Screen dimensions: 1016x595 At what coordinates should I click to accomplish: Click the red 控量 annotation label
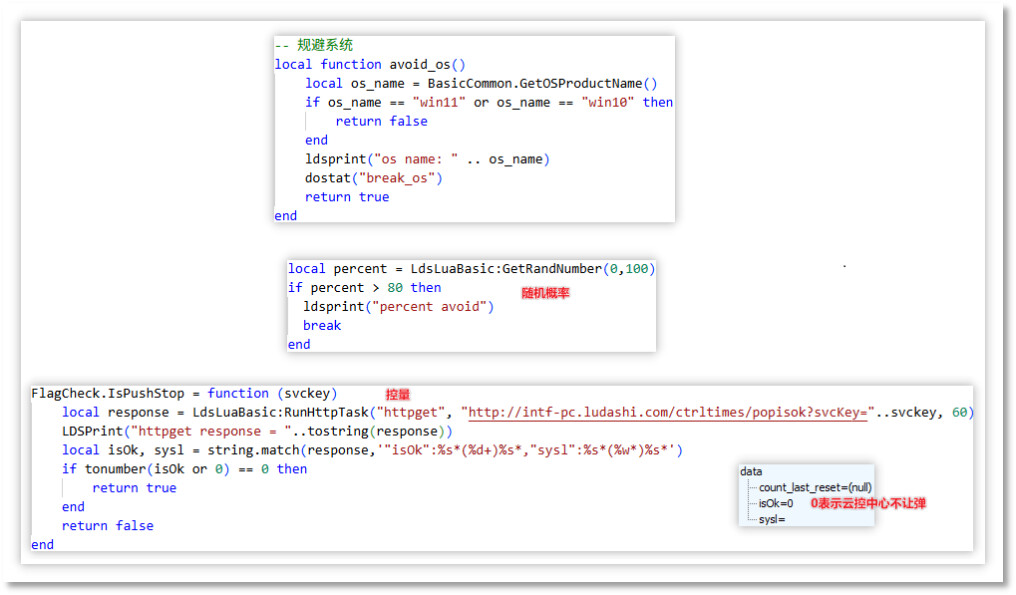click(398, 395)
